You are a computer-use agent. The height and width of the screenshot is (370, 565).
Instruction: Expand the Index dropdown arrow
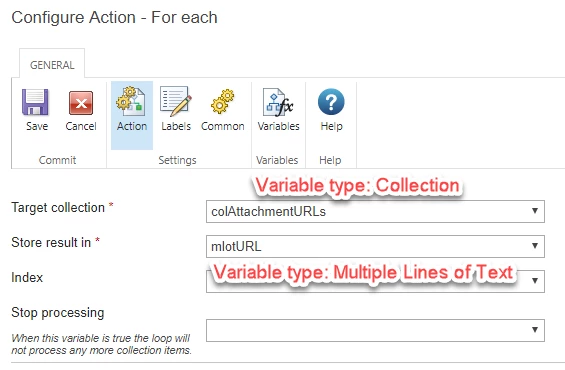[535, 281]
